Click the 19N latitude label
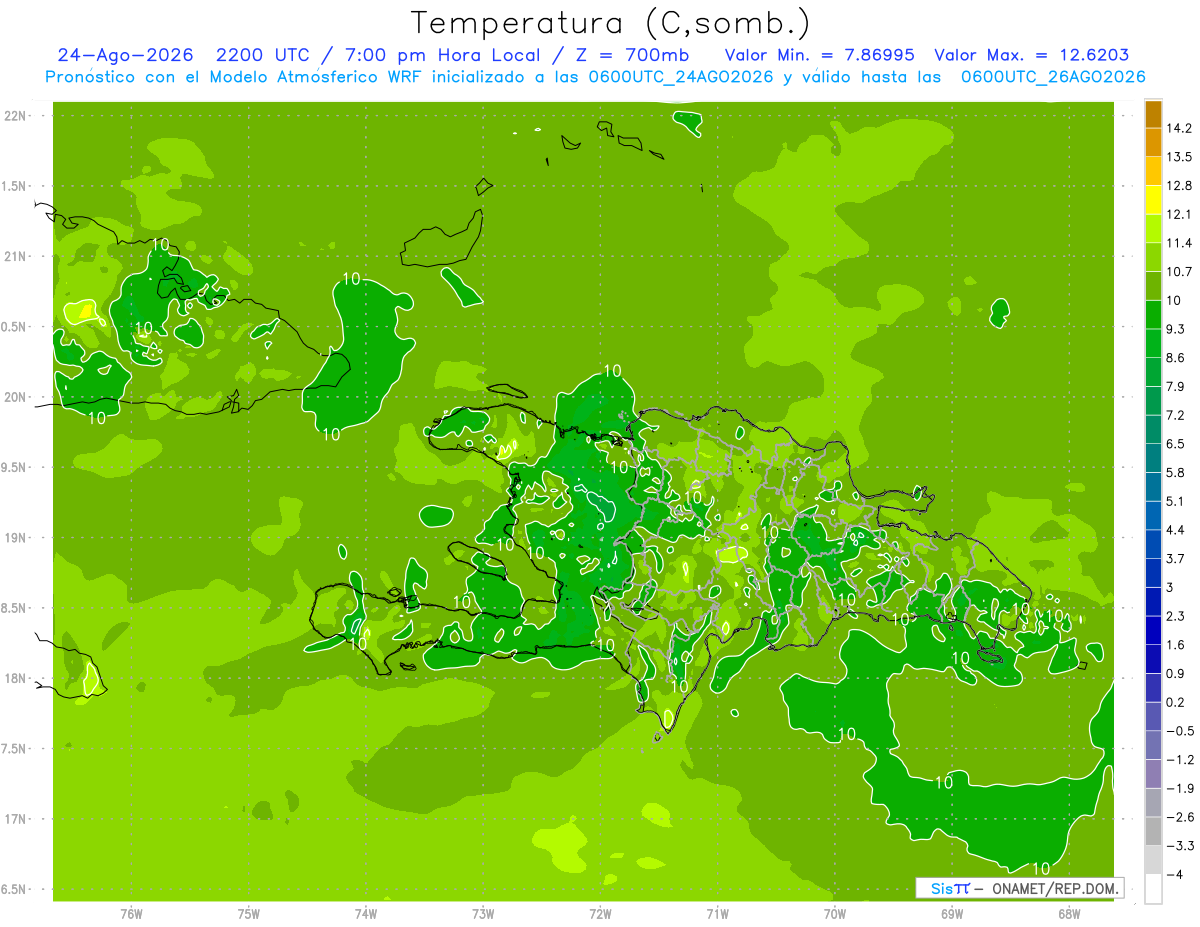 click(x=16, y=538)
